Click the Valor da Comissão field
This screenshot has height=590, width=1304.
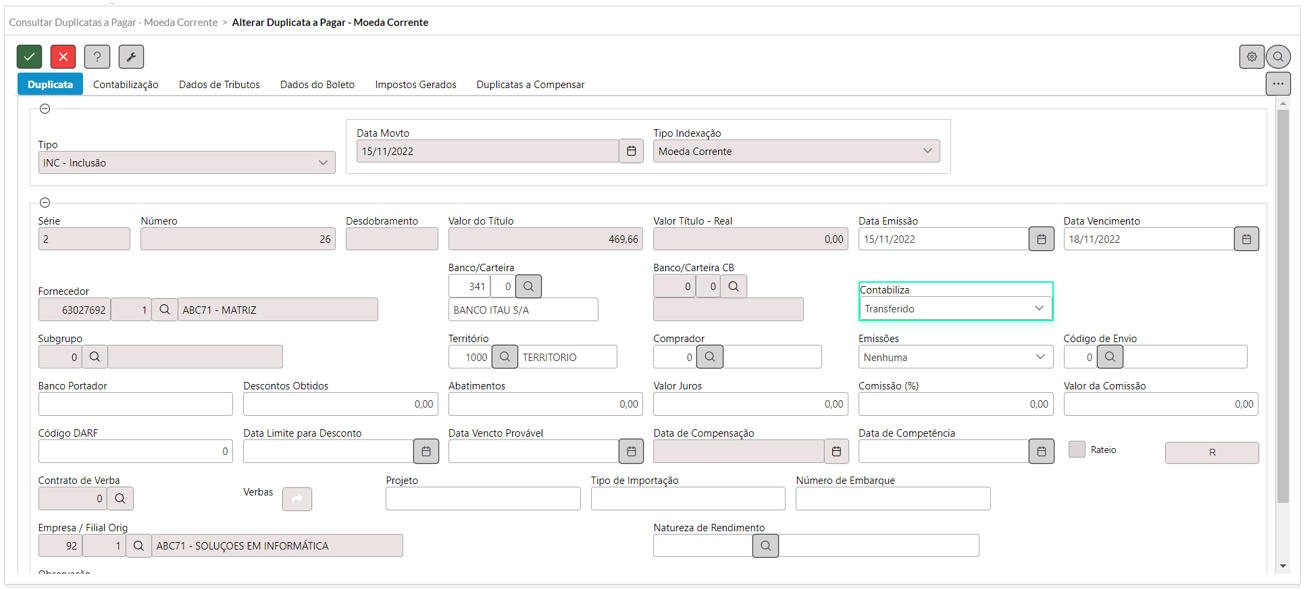pos(1161,404)
